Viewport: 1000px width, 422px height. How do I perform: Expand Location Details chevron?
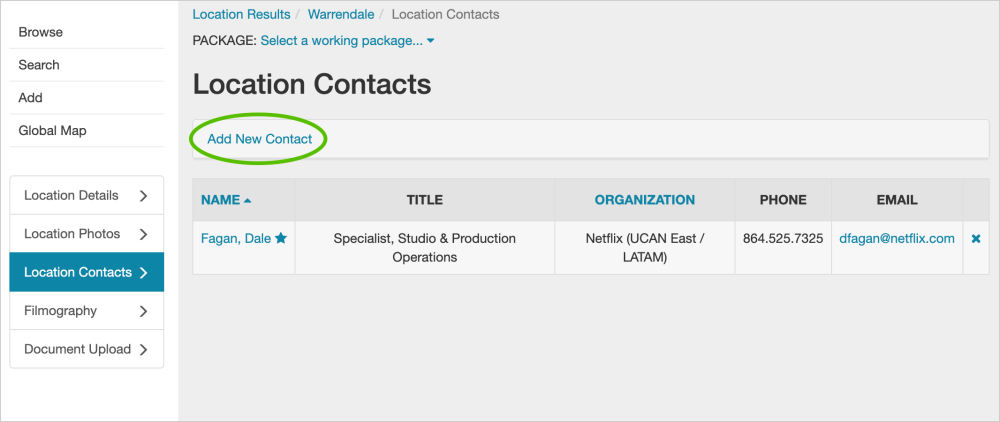pos(143,196)
